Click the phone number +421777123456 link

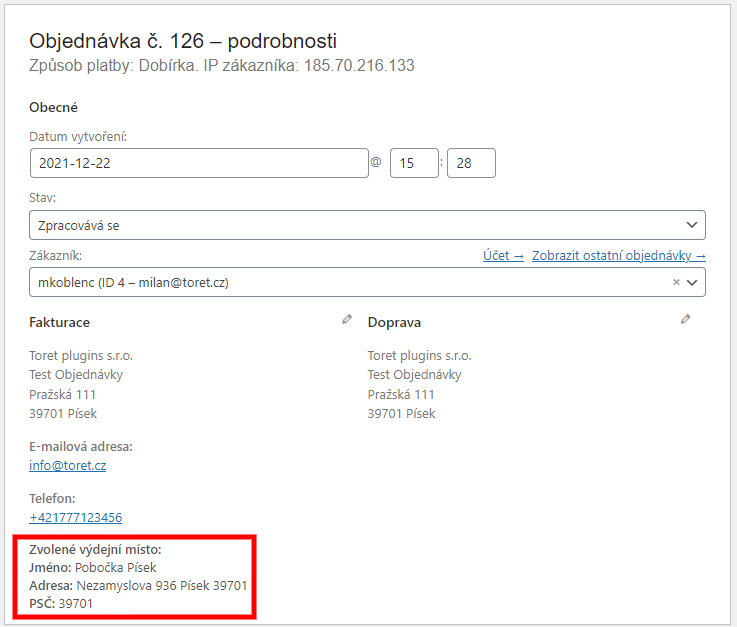point(76,517)
